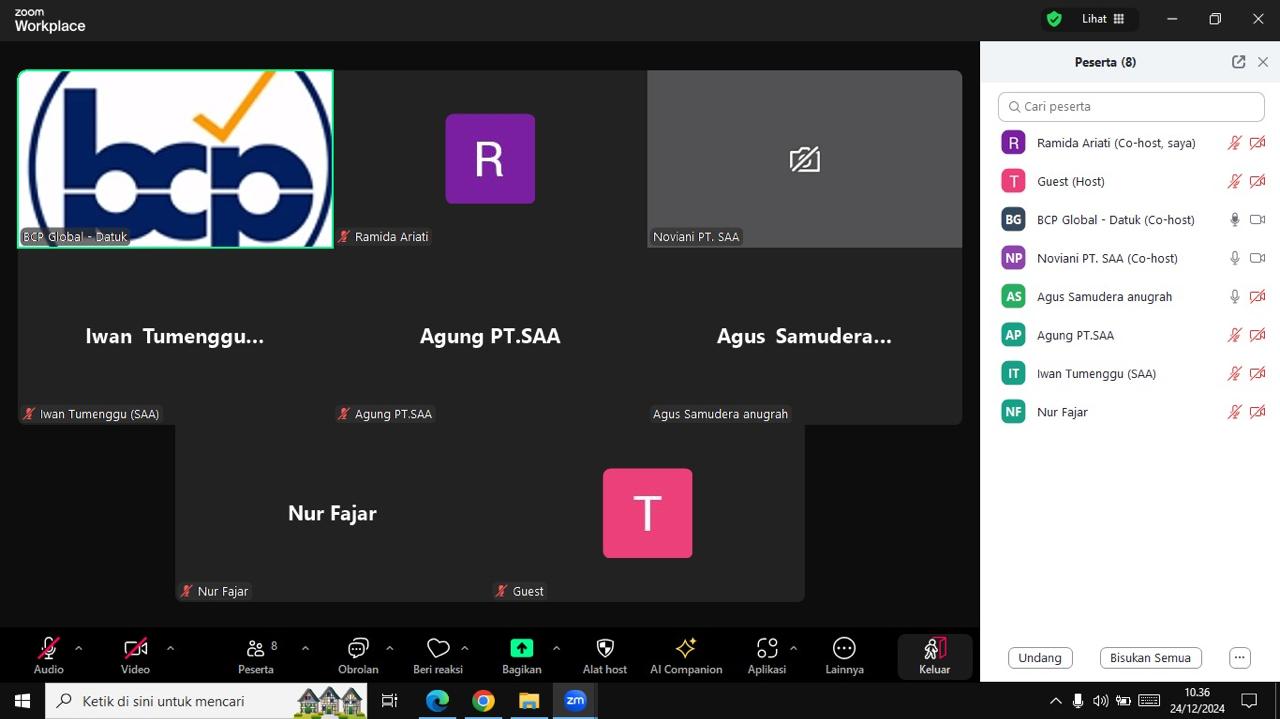Image resolution: width=1280 pixels, height=719 pixels.
Task: Expand the Audio options arrow
Action: click(79, 648)
